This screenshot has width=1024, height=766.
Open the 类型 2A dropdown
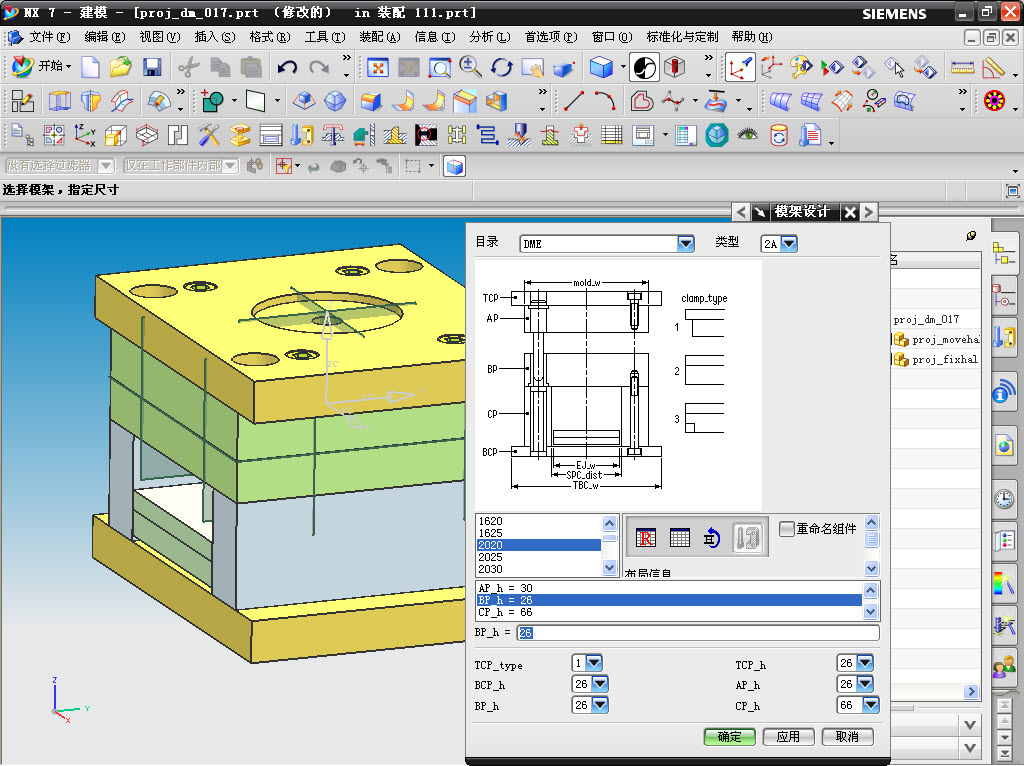pyautogui.click(x=788, y=243)
